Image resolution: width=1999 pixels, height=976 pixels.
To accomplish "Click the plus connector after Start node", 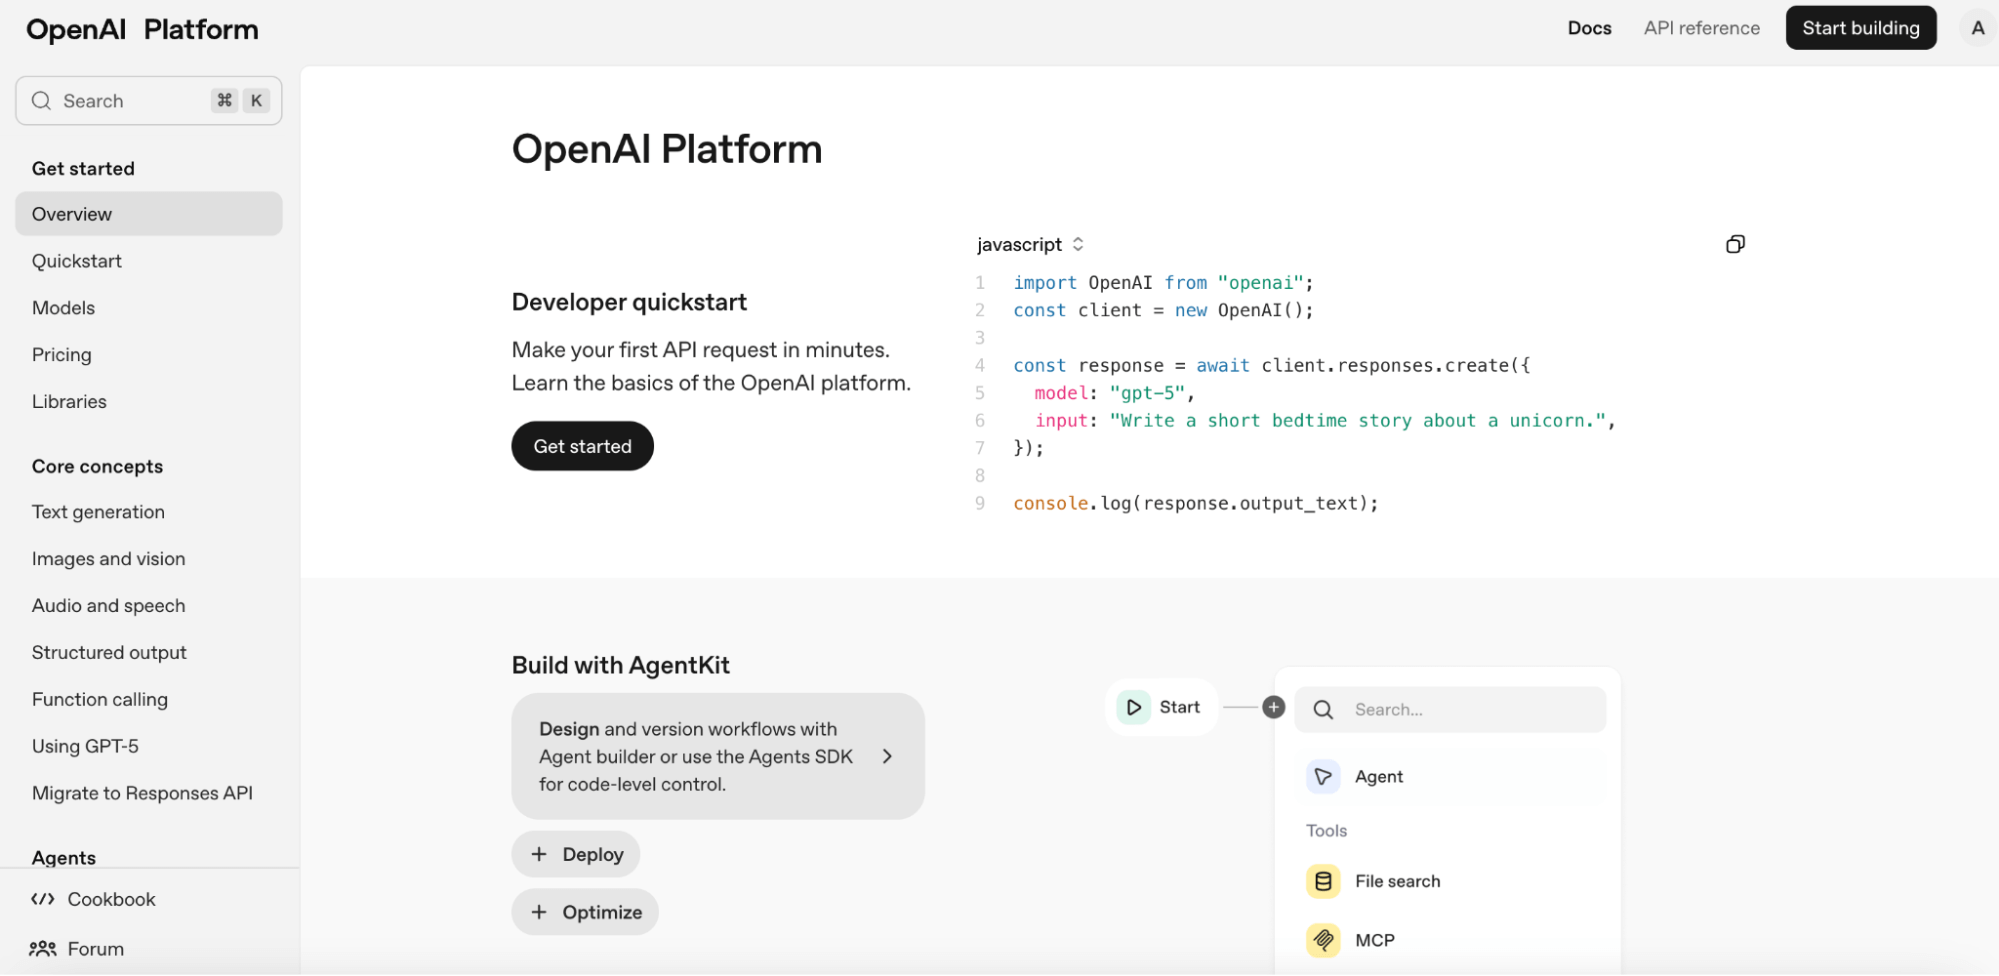I will click(x=1273, y=707).
